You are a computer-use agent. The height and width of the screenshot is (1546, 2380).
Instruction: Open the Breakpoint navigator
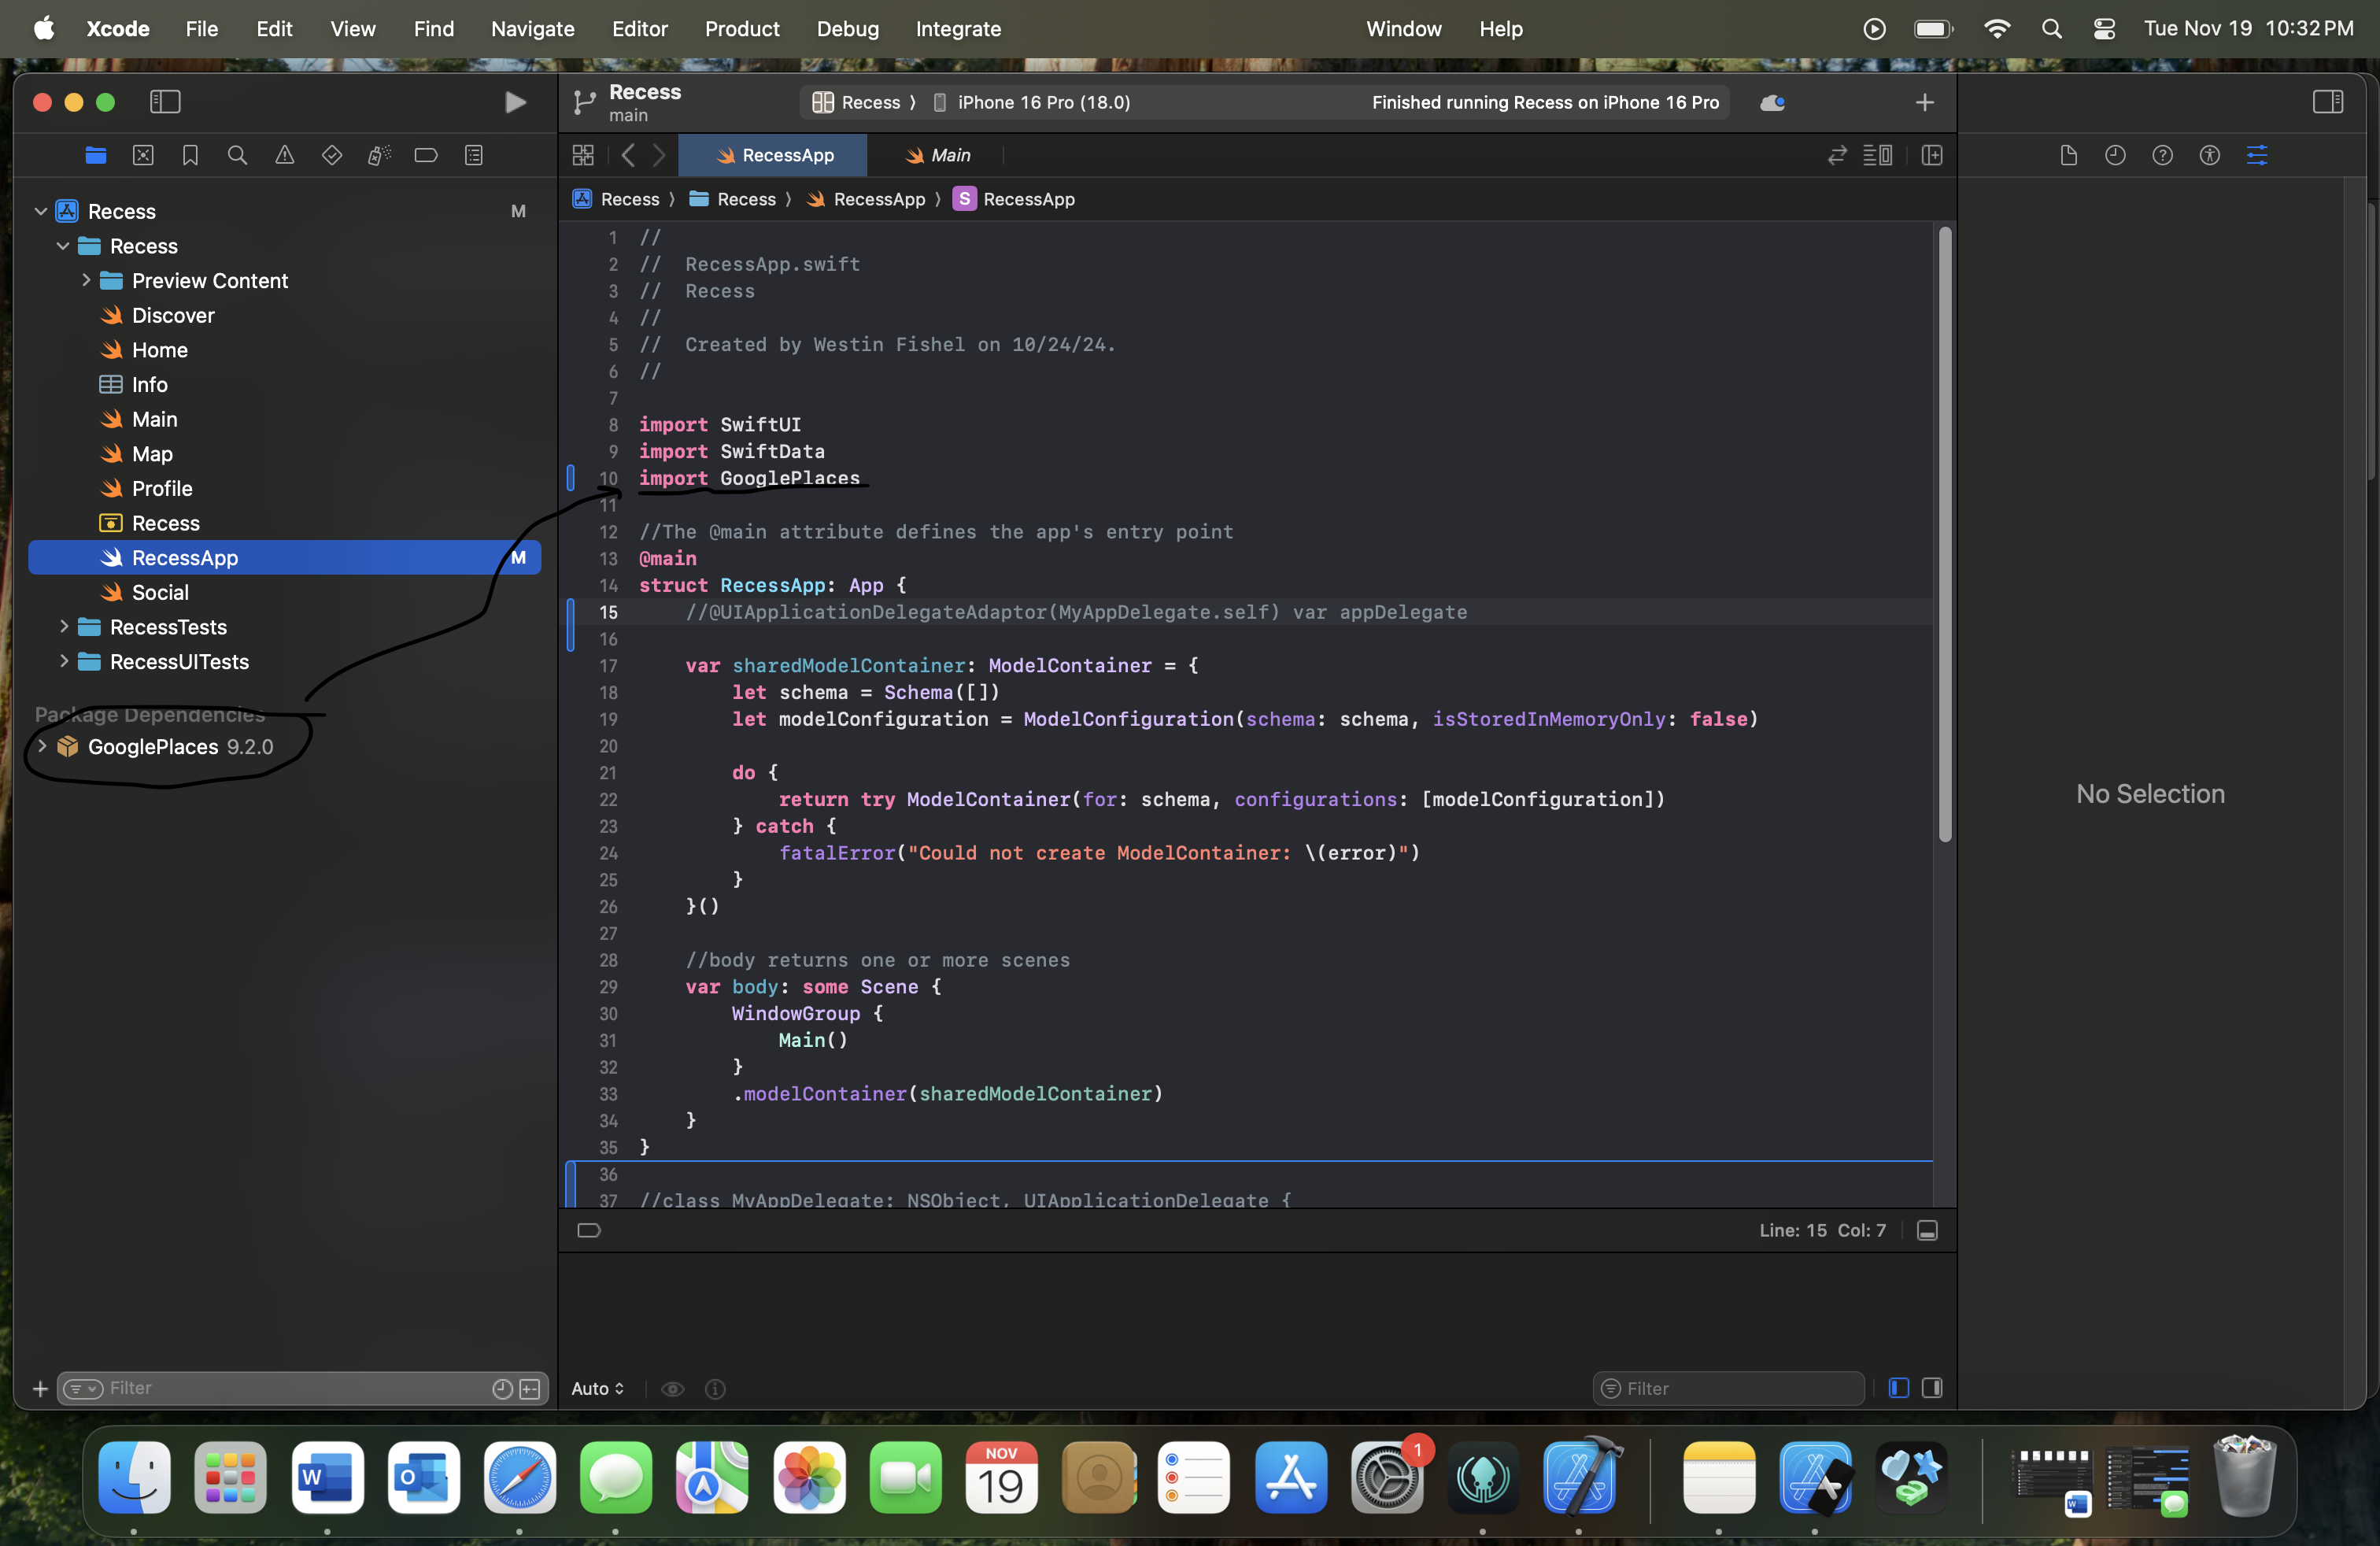pos(426,155)
